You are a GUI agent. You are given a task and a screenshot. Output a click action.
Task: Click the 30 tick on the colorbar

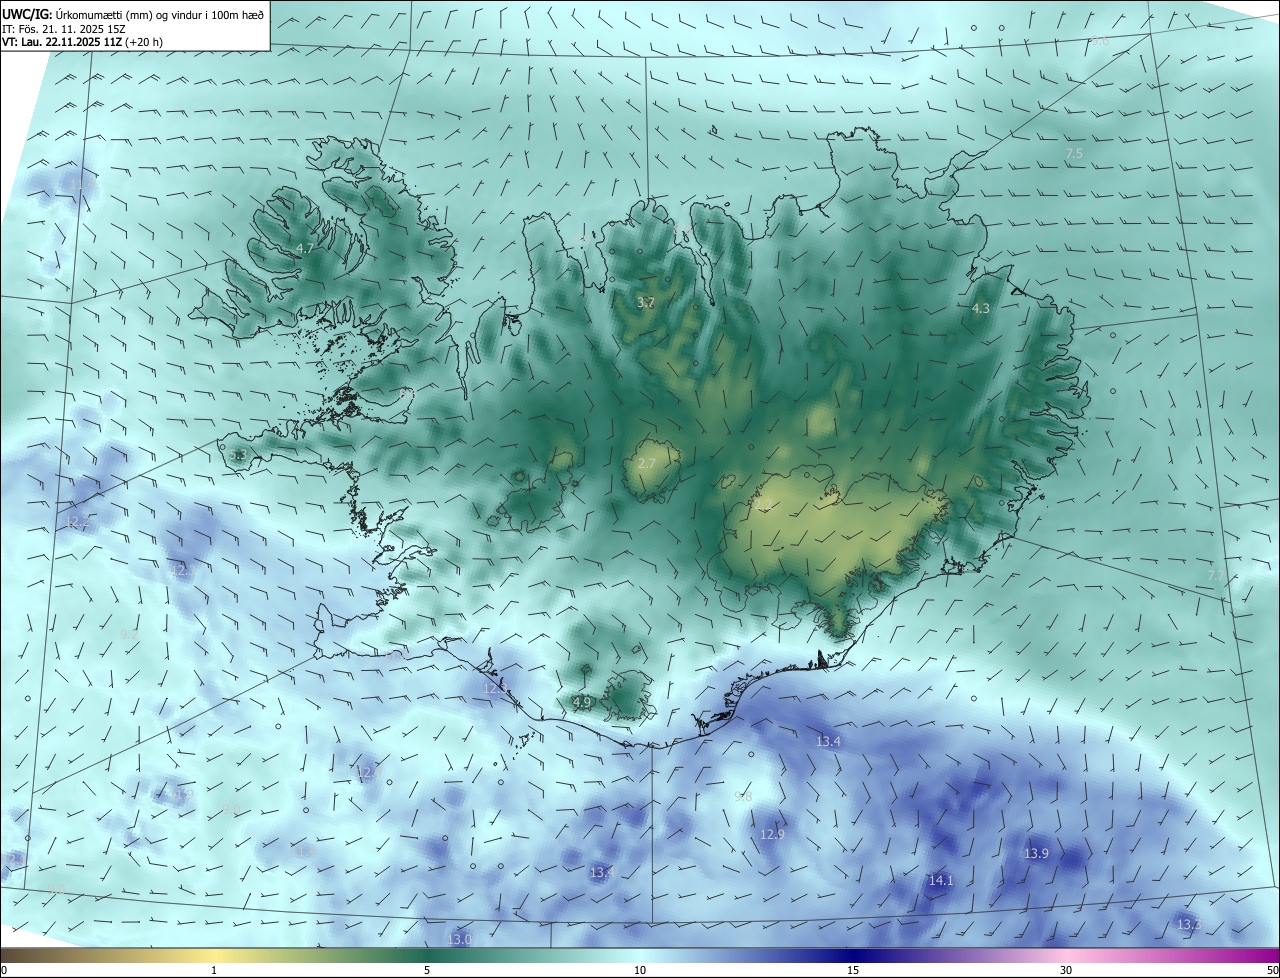1066,970
